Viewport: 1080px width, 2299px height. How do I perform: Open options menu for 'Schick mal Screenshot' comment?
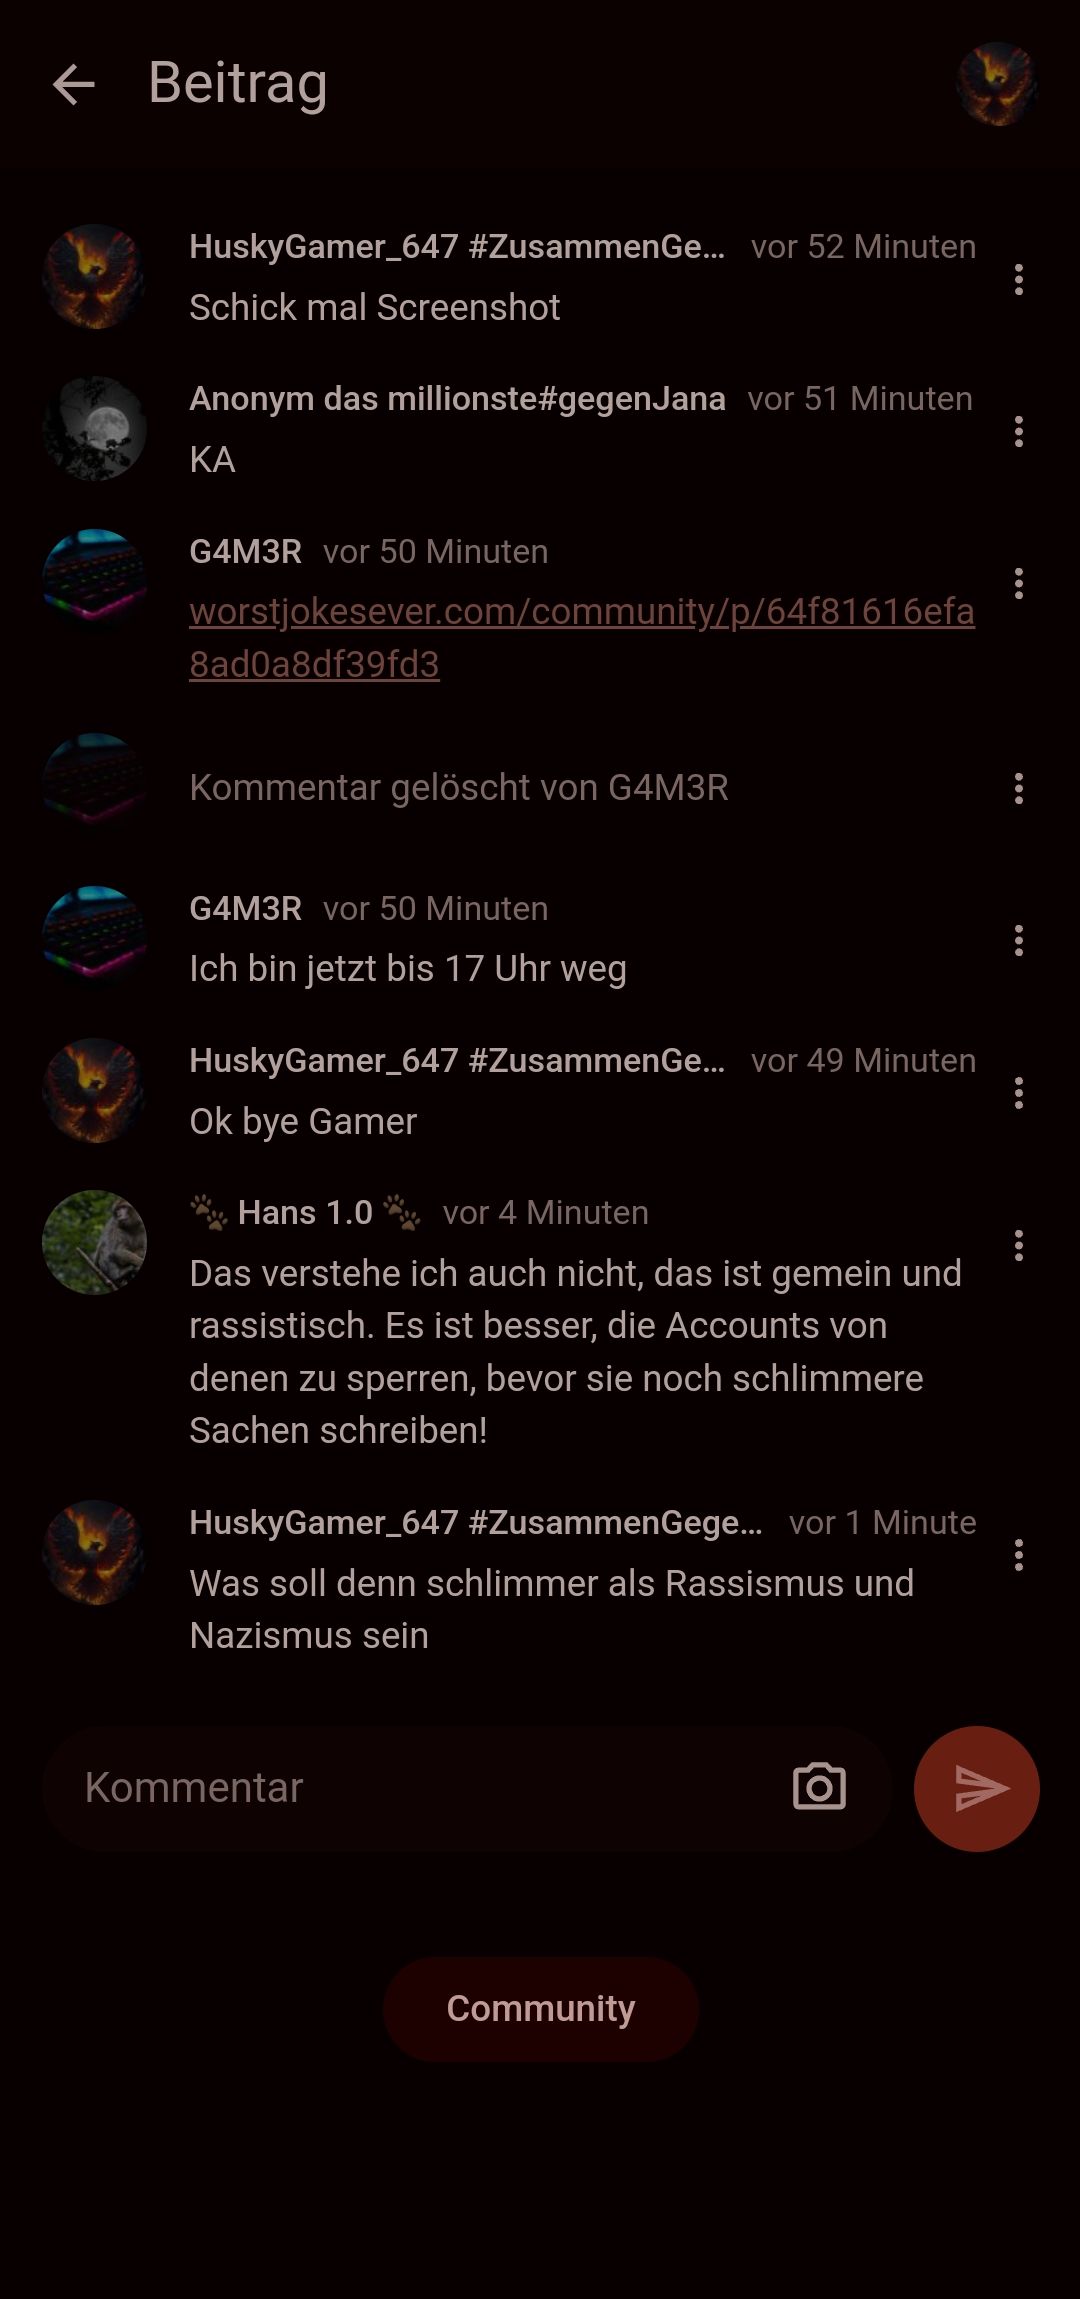click(x=1018, y=279)
